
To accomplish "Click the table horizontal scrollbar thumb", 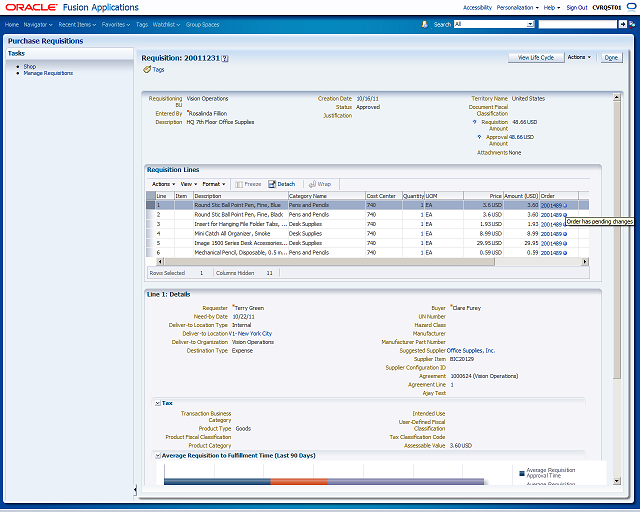I will (329, 262).
